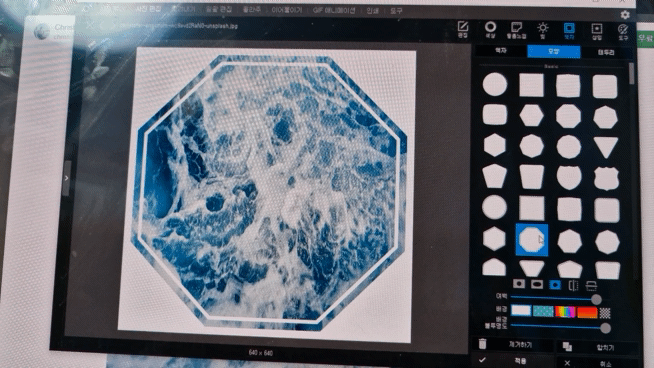Image resolution: width=654 pixels, height=368 pixels.
Task: Click the octagon-framed ocean image on canvas
Action: (x=269, y=193)
